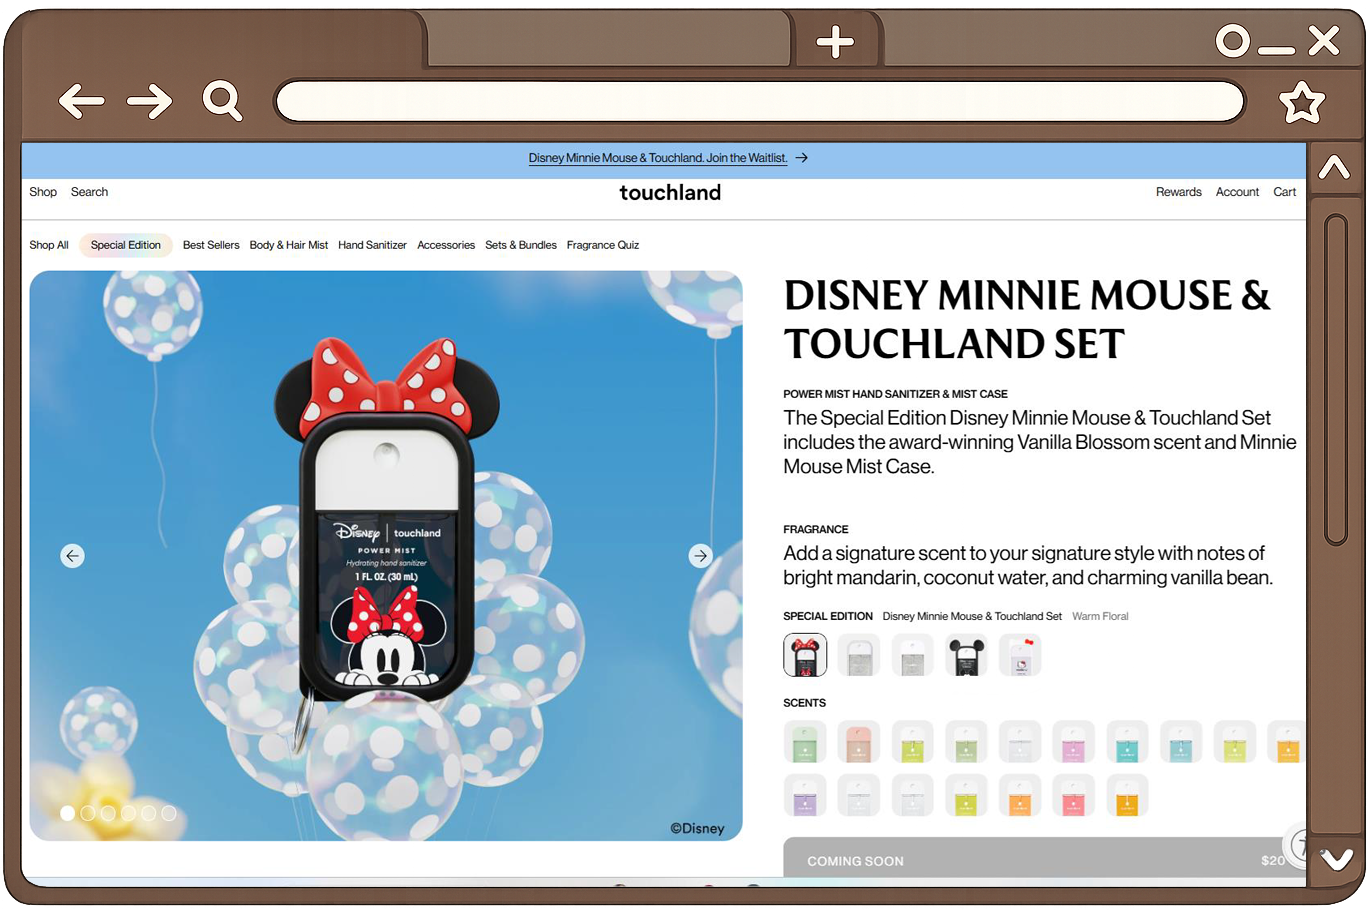Viewport: 1370px width, 910px height.
Task: Click the arrow beside the waitlist banner text
Action: pos(802,158)
